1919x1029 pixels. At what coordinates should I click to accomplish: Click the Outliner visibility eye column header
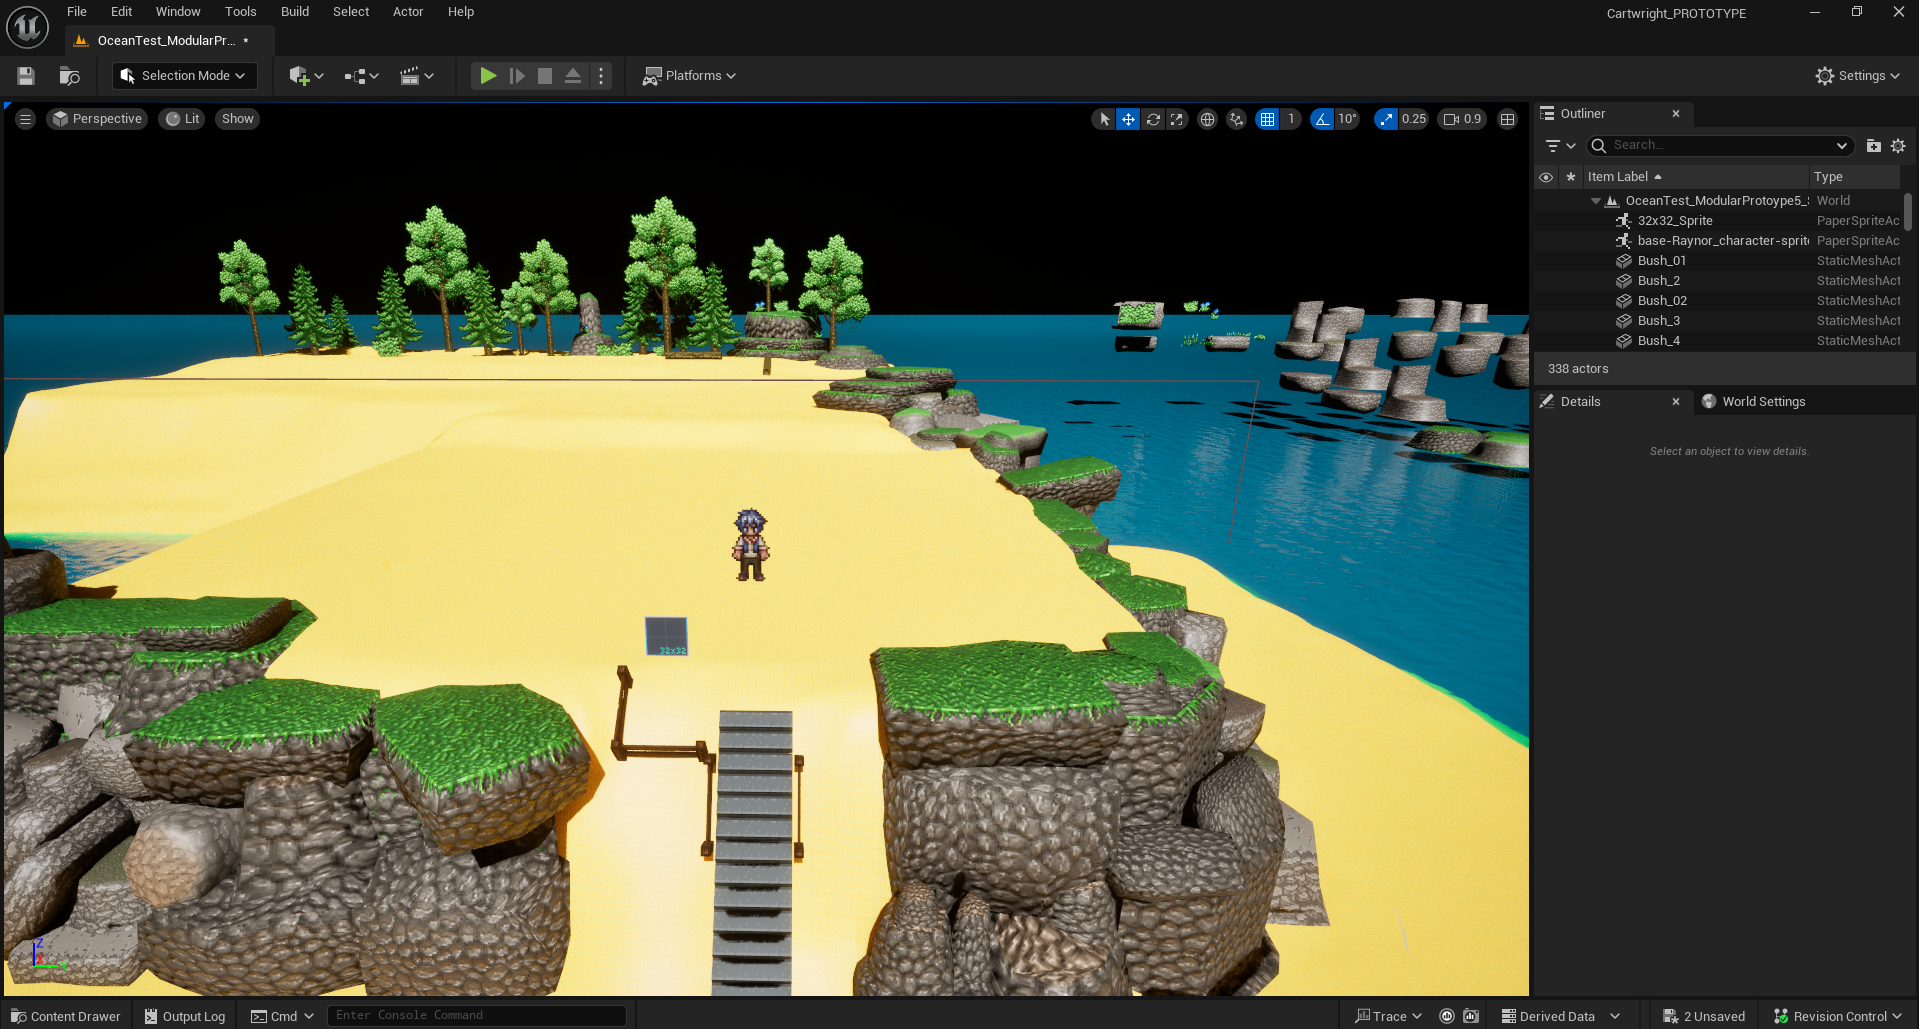coord(1546,177)
